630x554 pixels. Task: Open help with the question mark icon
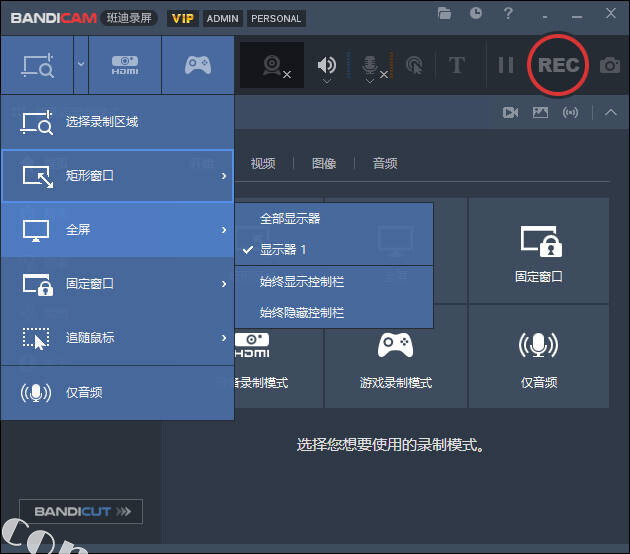[x=508, y=14]
